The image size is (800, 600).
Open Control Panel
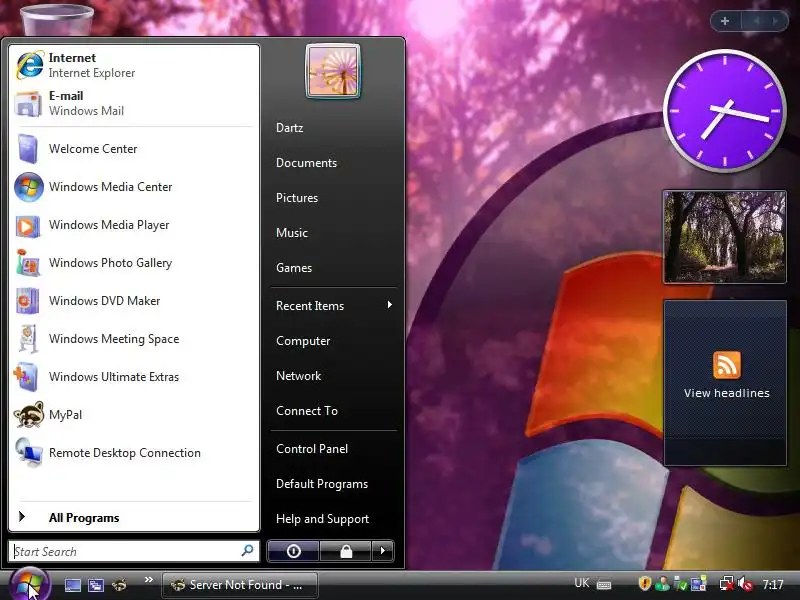(x=333, y=449)
